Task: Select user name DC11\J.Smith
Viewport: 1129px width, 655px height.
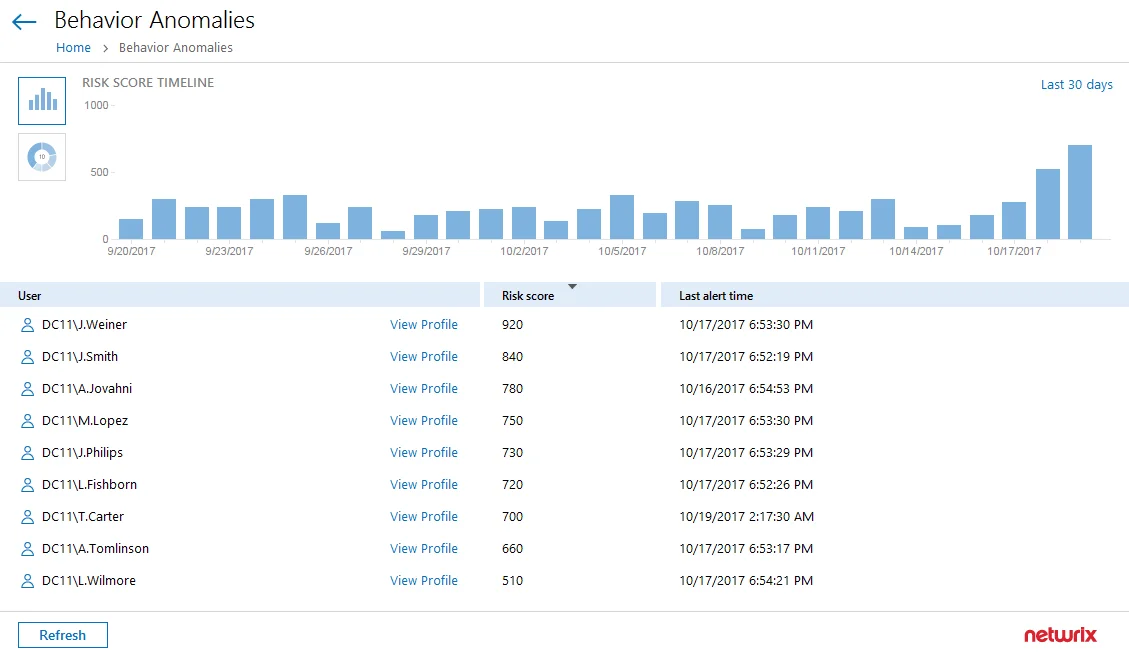Action: (80, 356)
